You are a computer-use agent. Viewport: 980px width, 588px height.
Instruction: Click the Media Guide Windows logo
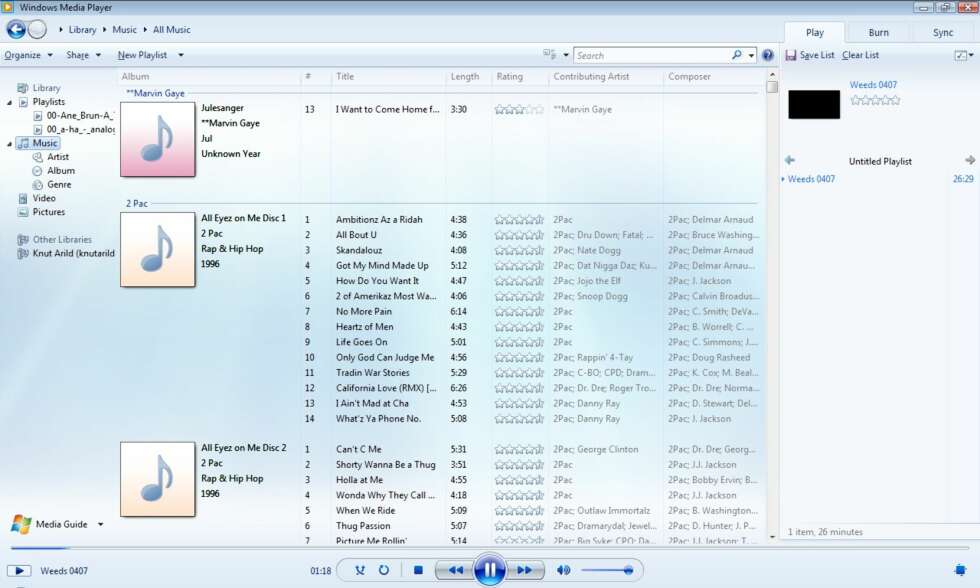(21, 524)
